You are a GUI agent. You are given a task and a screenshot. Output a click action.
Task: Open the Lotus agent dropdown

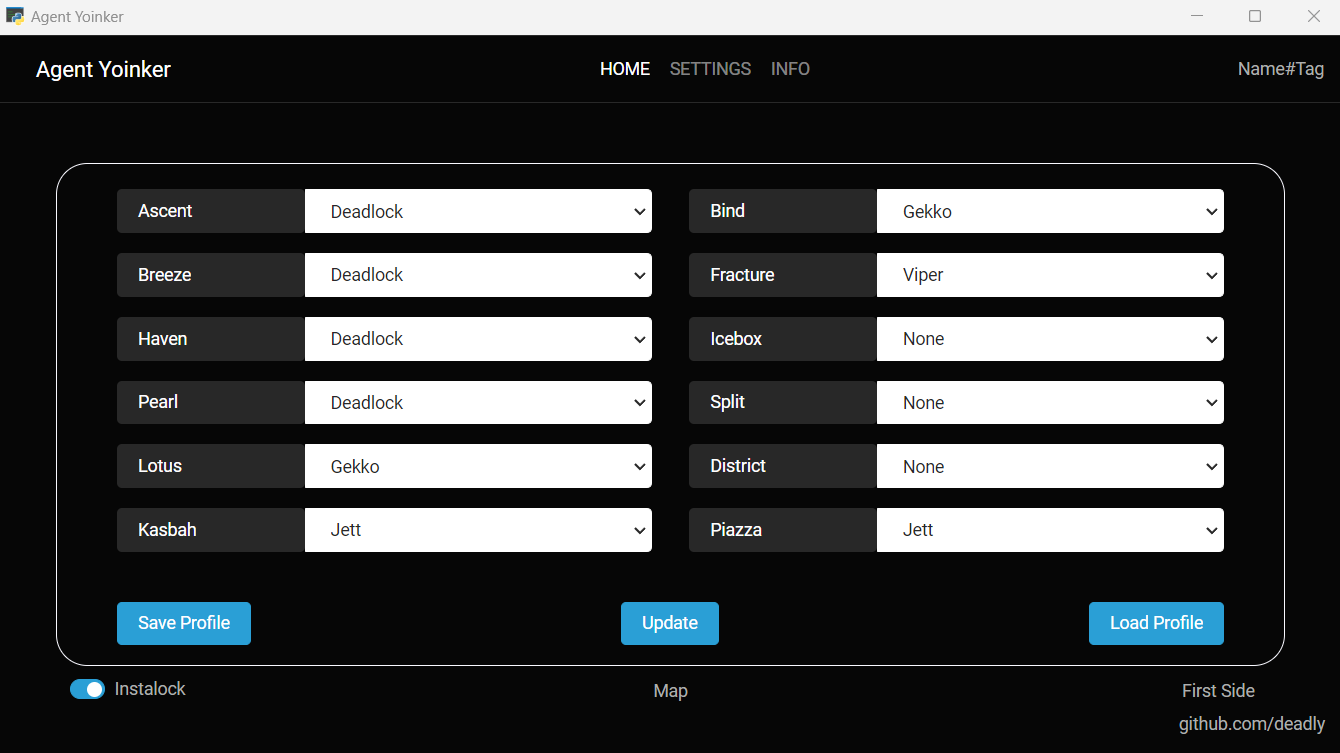point(478,466)
